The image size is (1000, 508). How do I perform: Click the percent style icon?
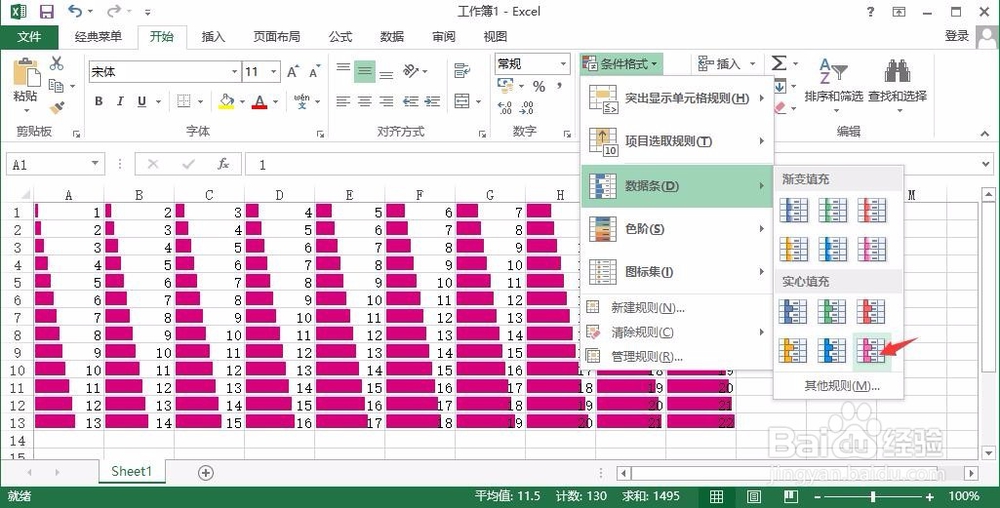[539, 86]
